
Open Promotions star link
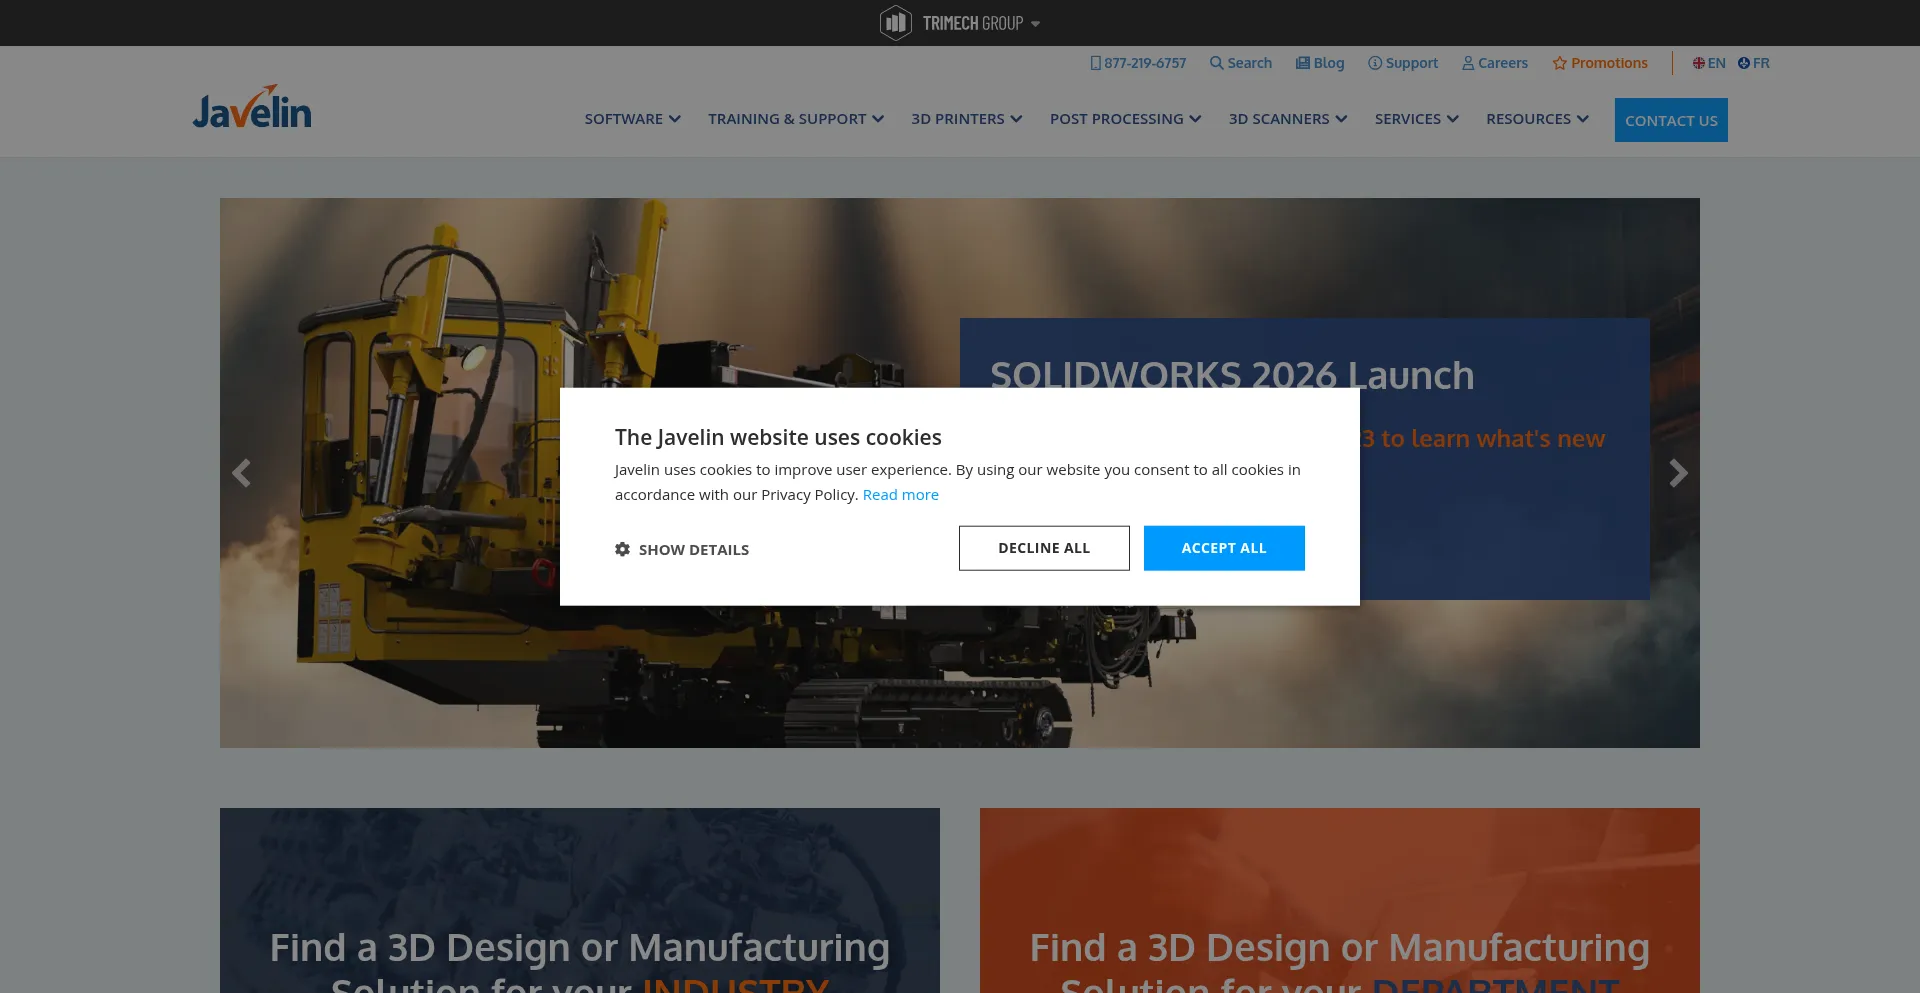tap(1599, 63)
